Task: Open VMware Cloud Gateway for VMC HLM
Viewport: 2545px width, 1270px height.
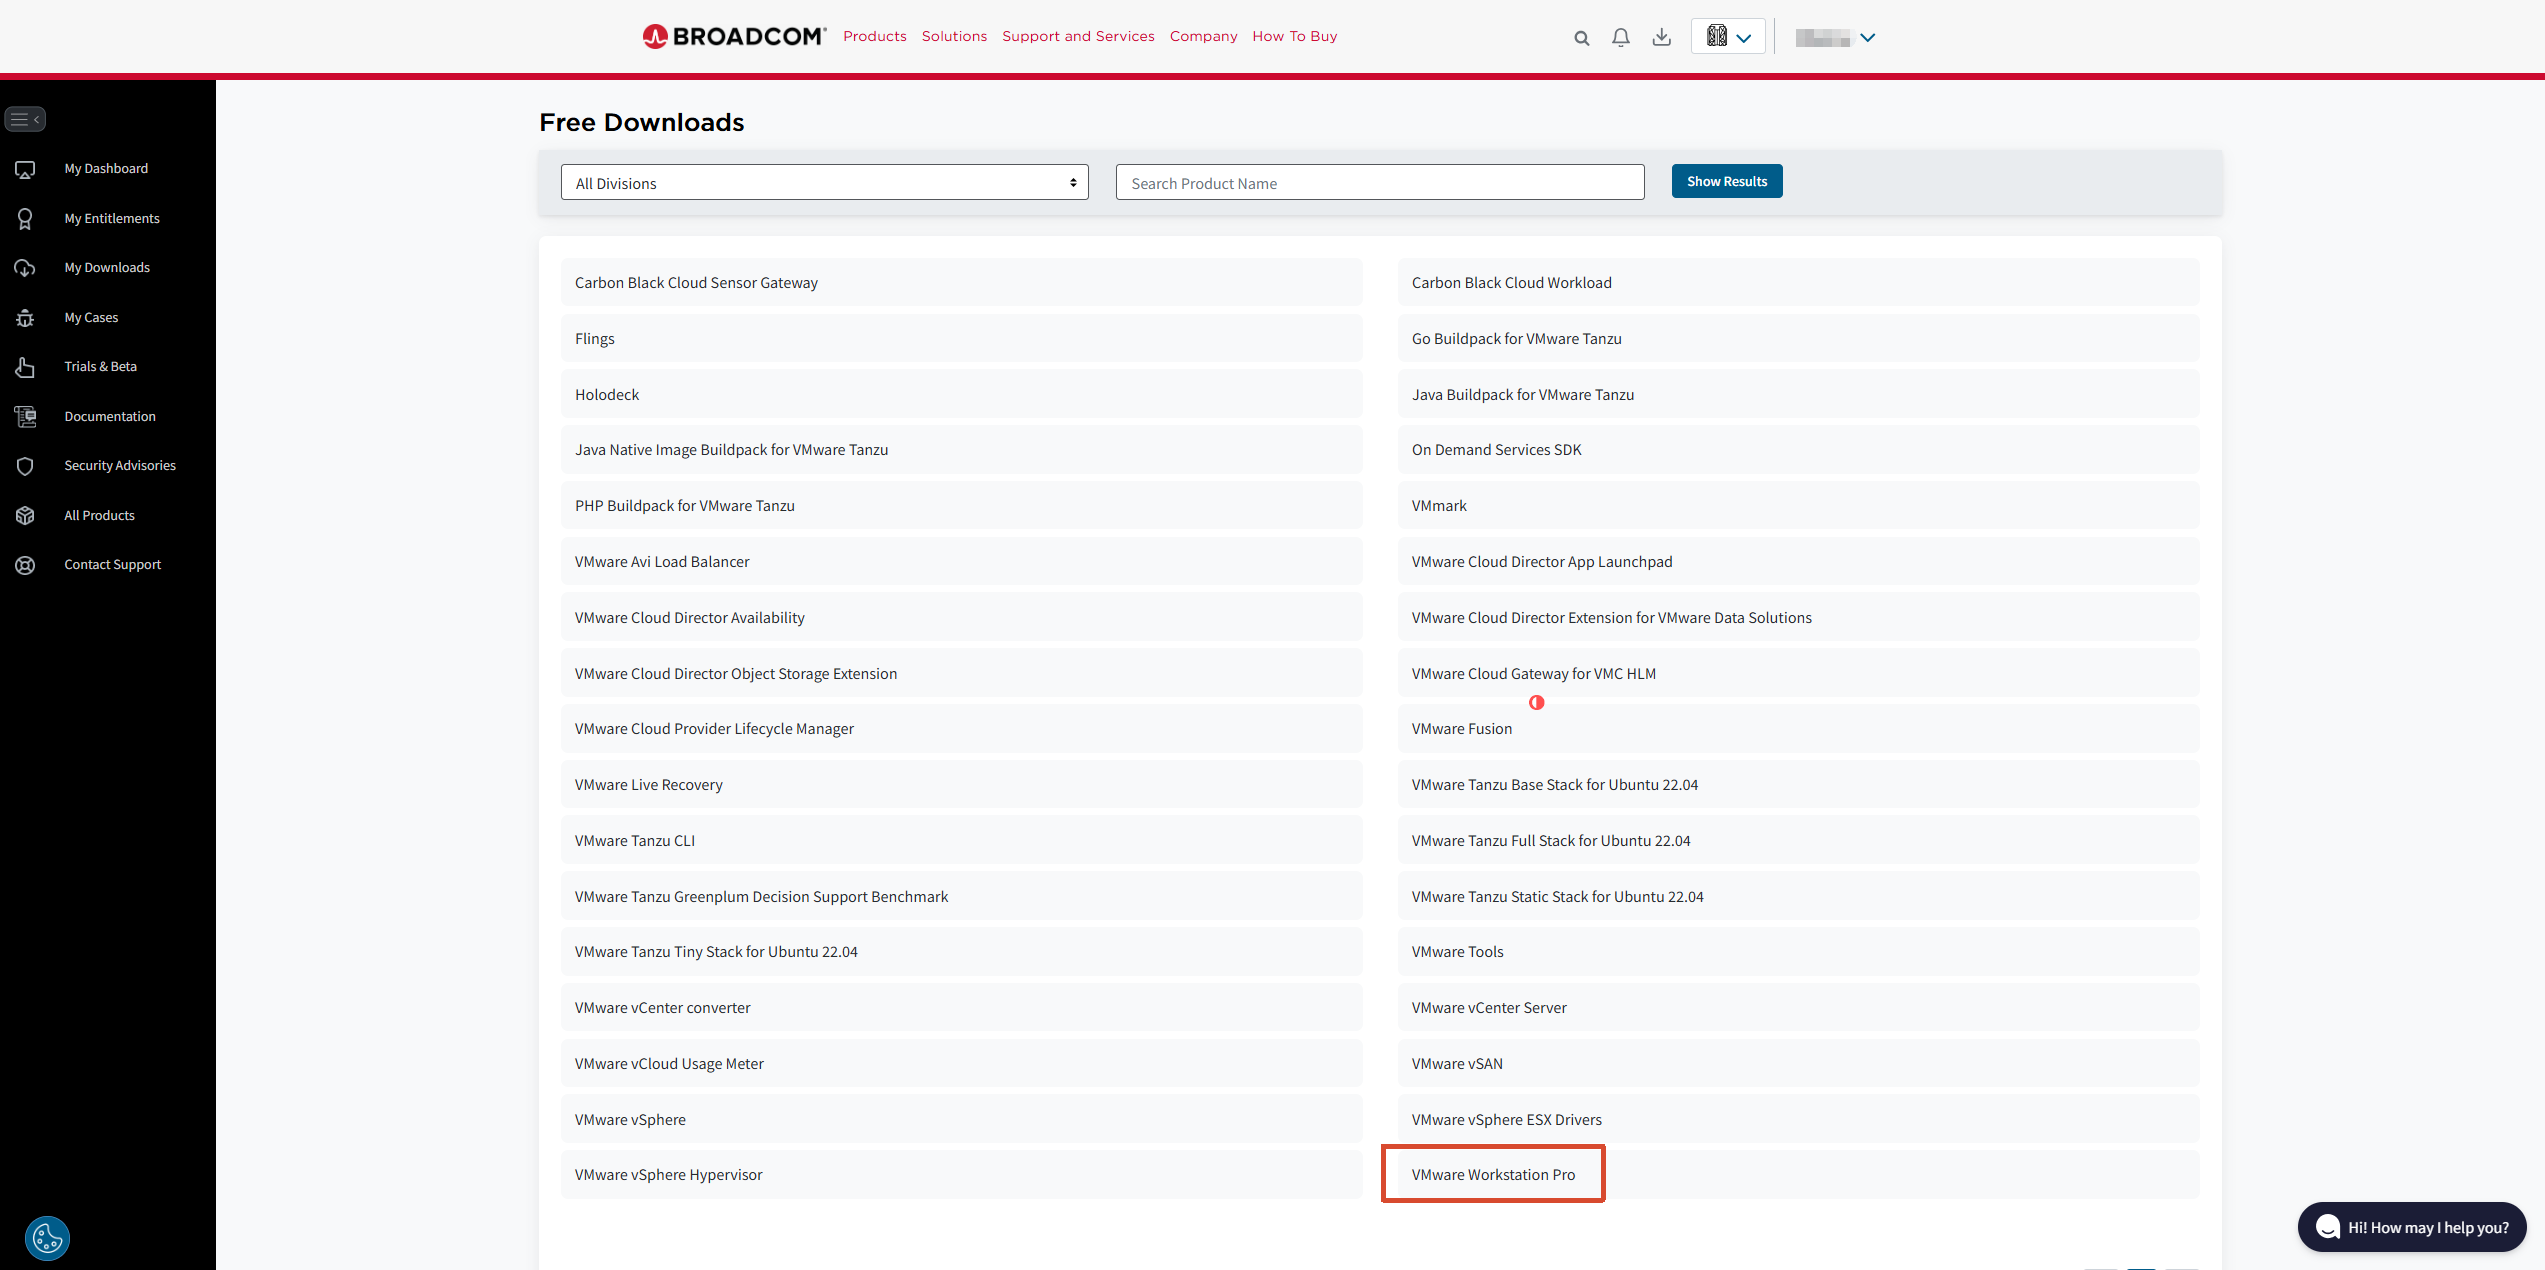Action: pyautogui.click(x=1799, y=674)
